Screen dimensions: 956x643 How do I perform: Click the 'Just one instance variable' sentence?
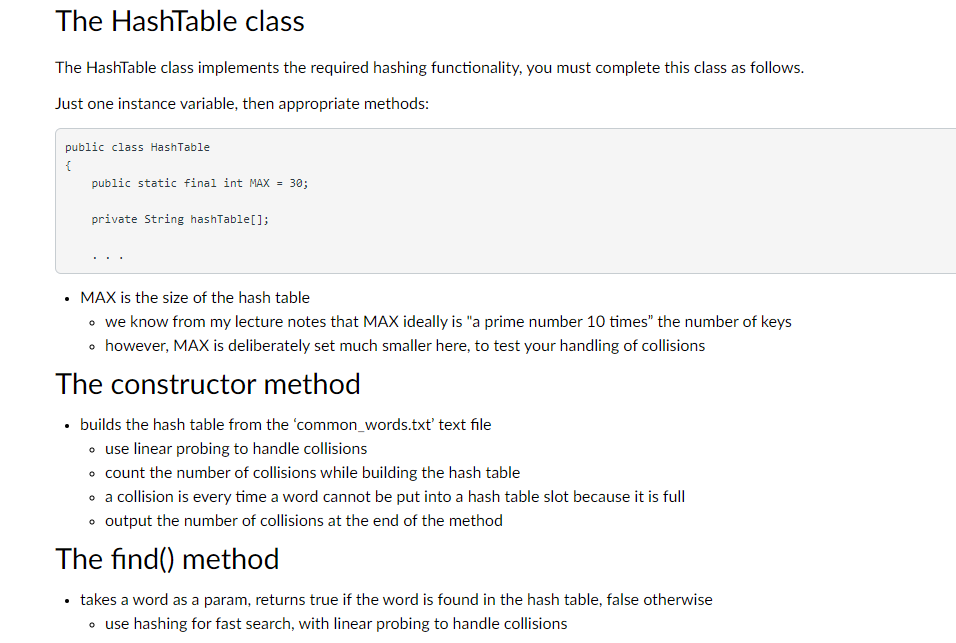(242, 104)
